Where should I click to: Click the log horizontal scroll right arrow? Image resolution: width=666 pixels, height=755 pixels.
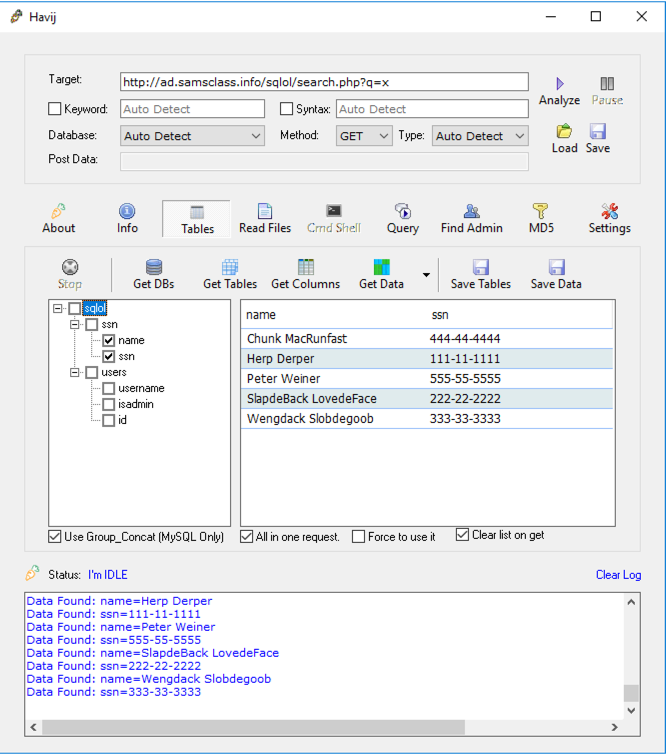(x=614, y=727)
